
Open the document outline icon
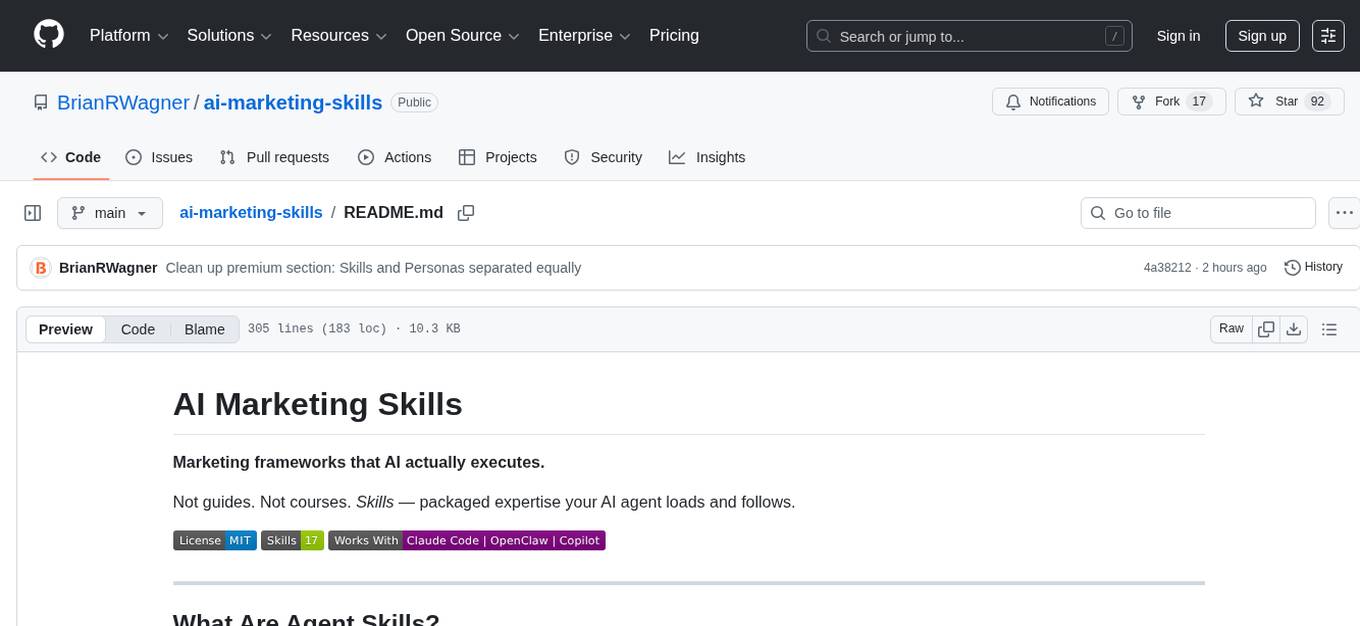[x=1330, y=328]
